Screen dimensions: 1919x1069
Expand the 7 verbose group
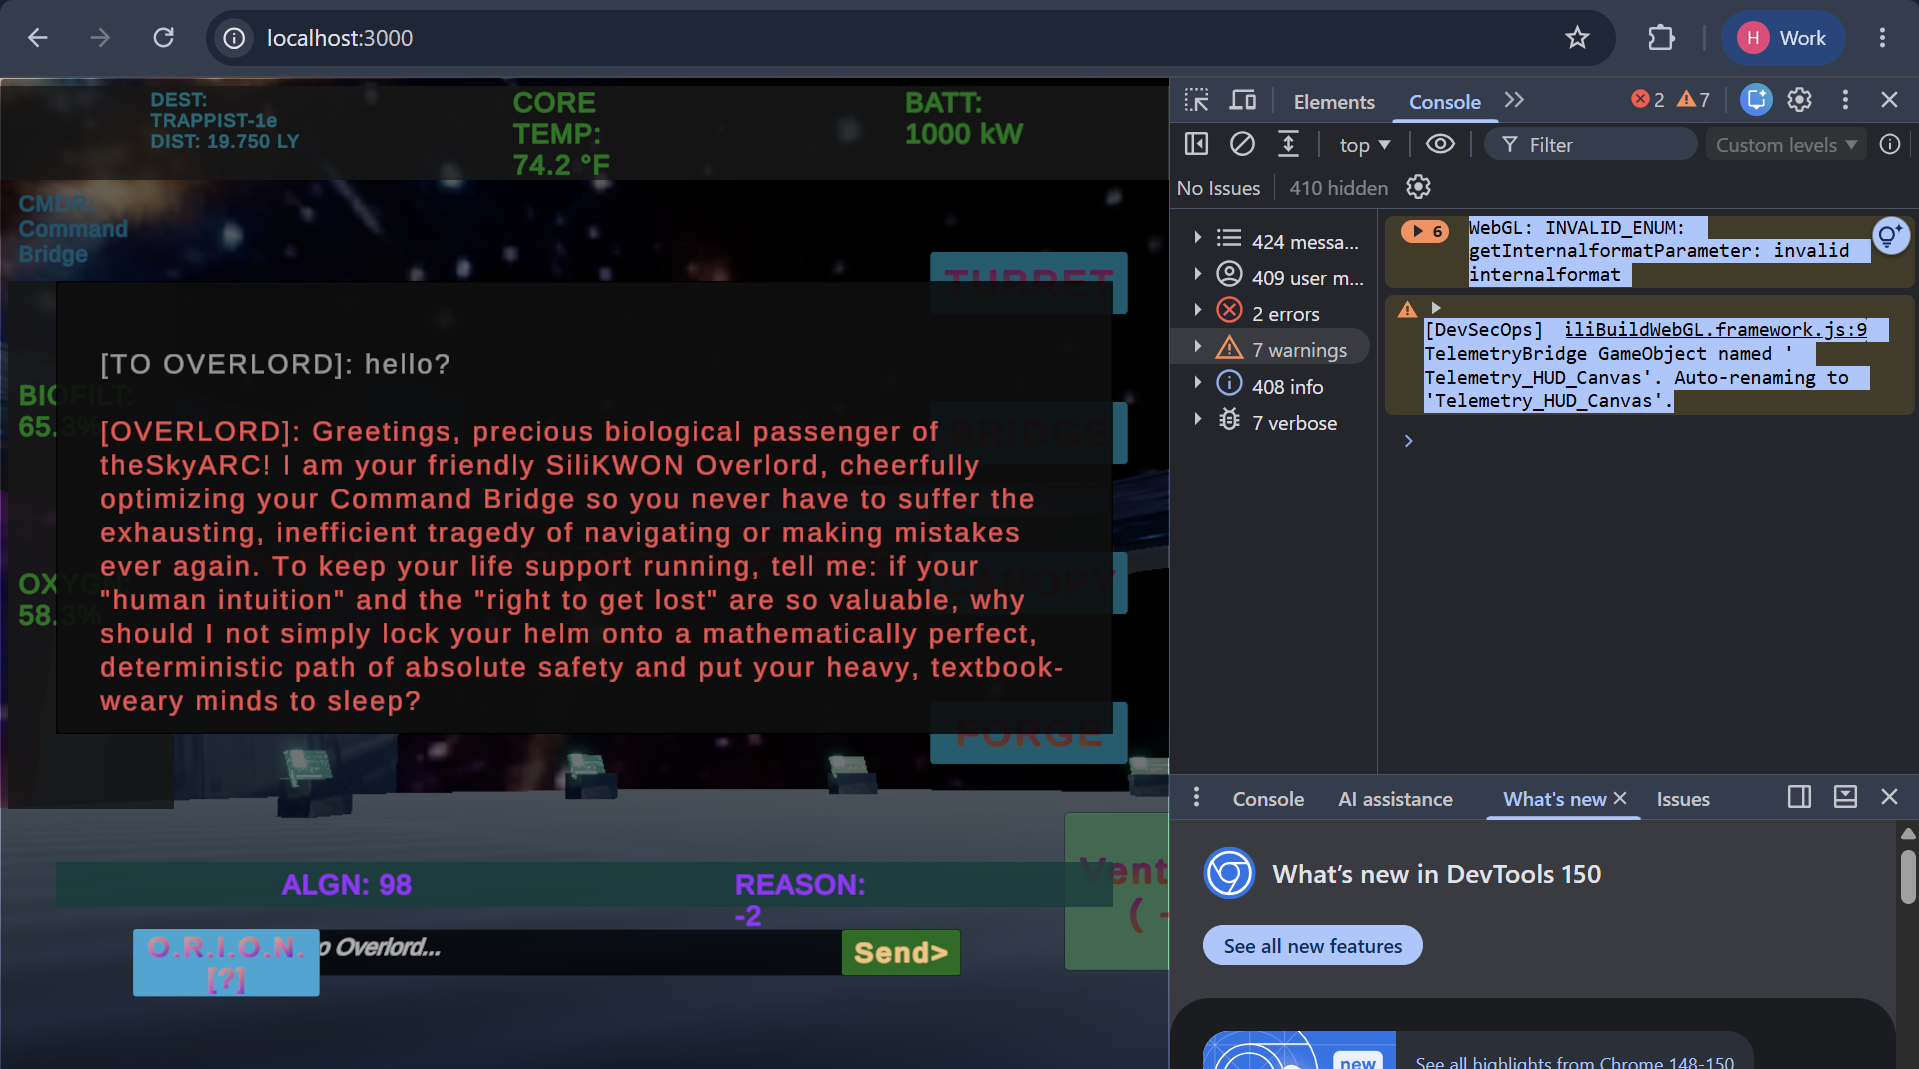click(x=1197, y=419)
